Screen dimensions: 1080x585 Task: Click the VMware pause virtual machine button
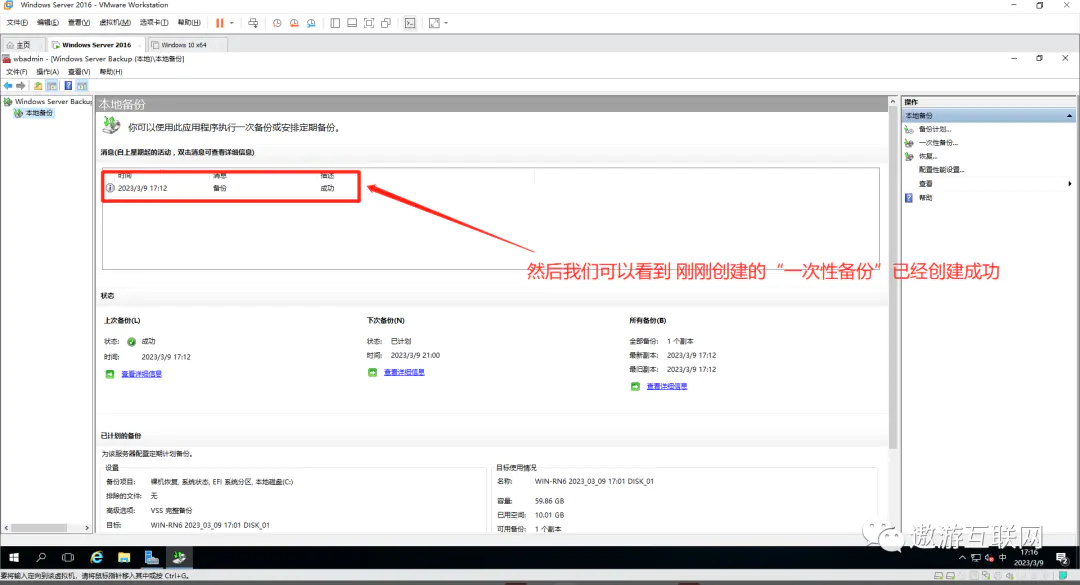(219, 22)
